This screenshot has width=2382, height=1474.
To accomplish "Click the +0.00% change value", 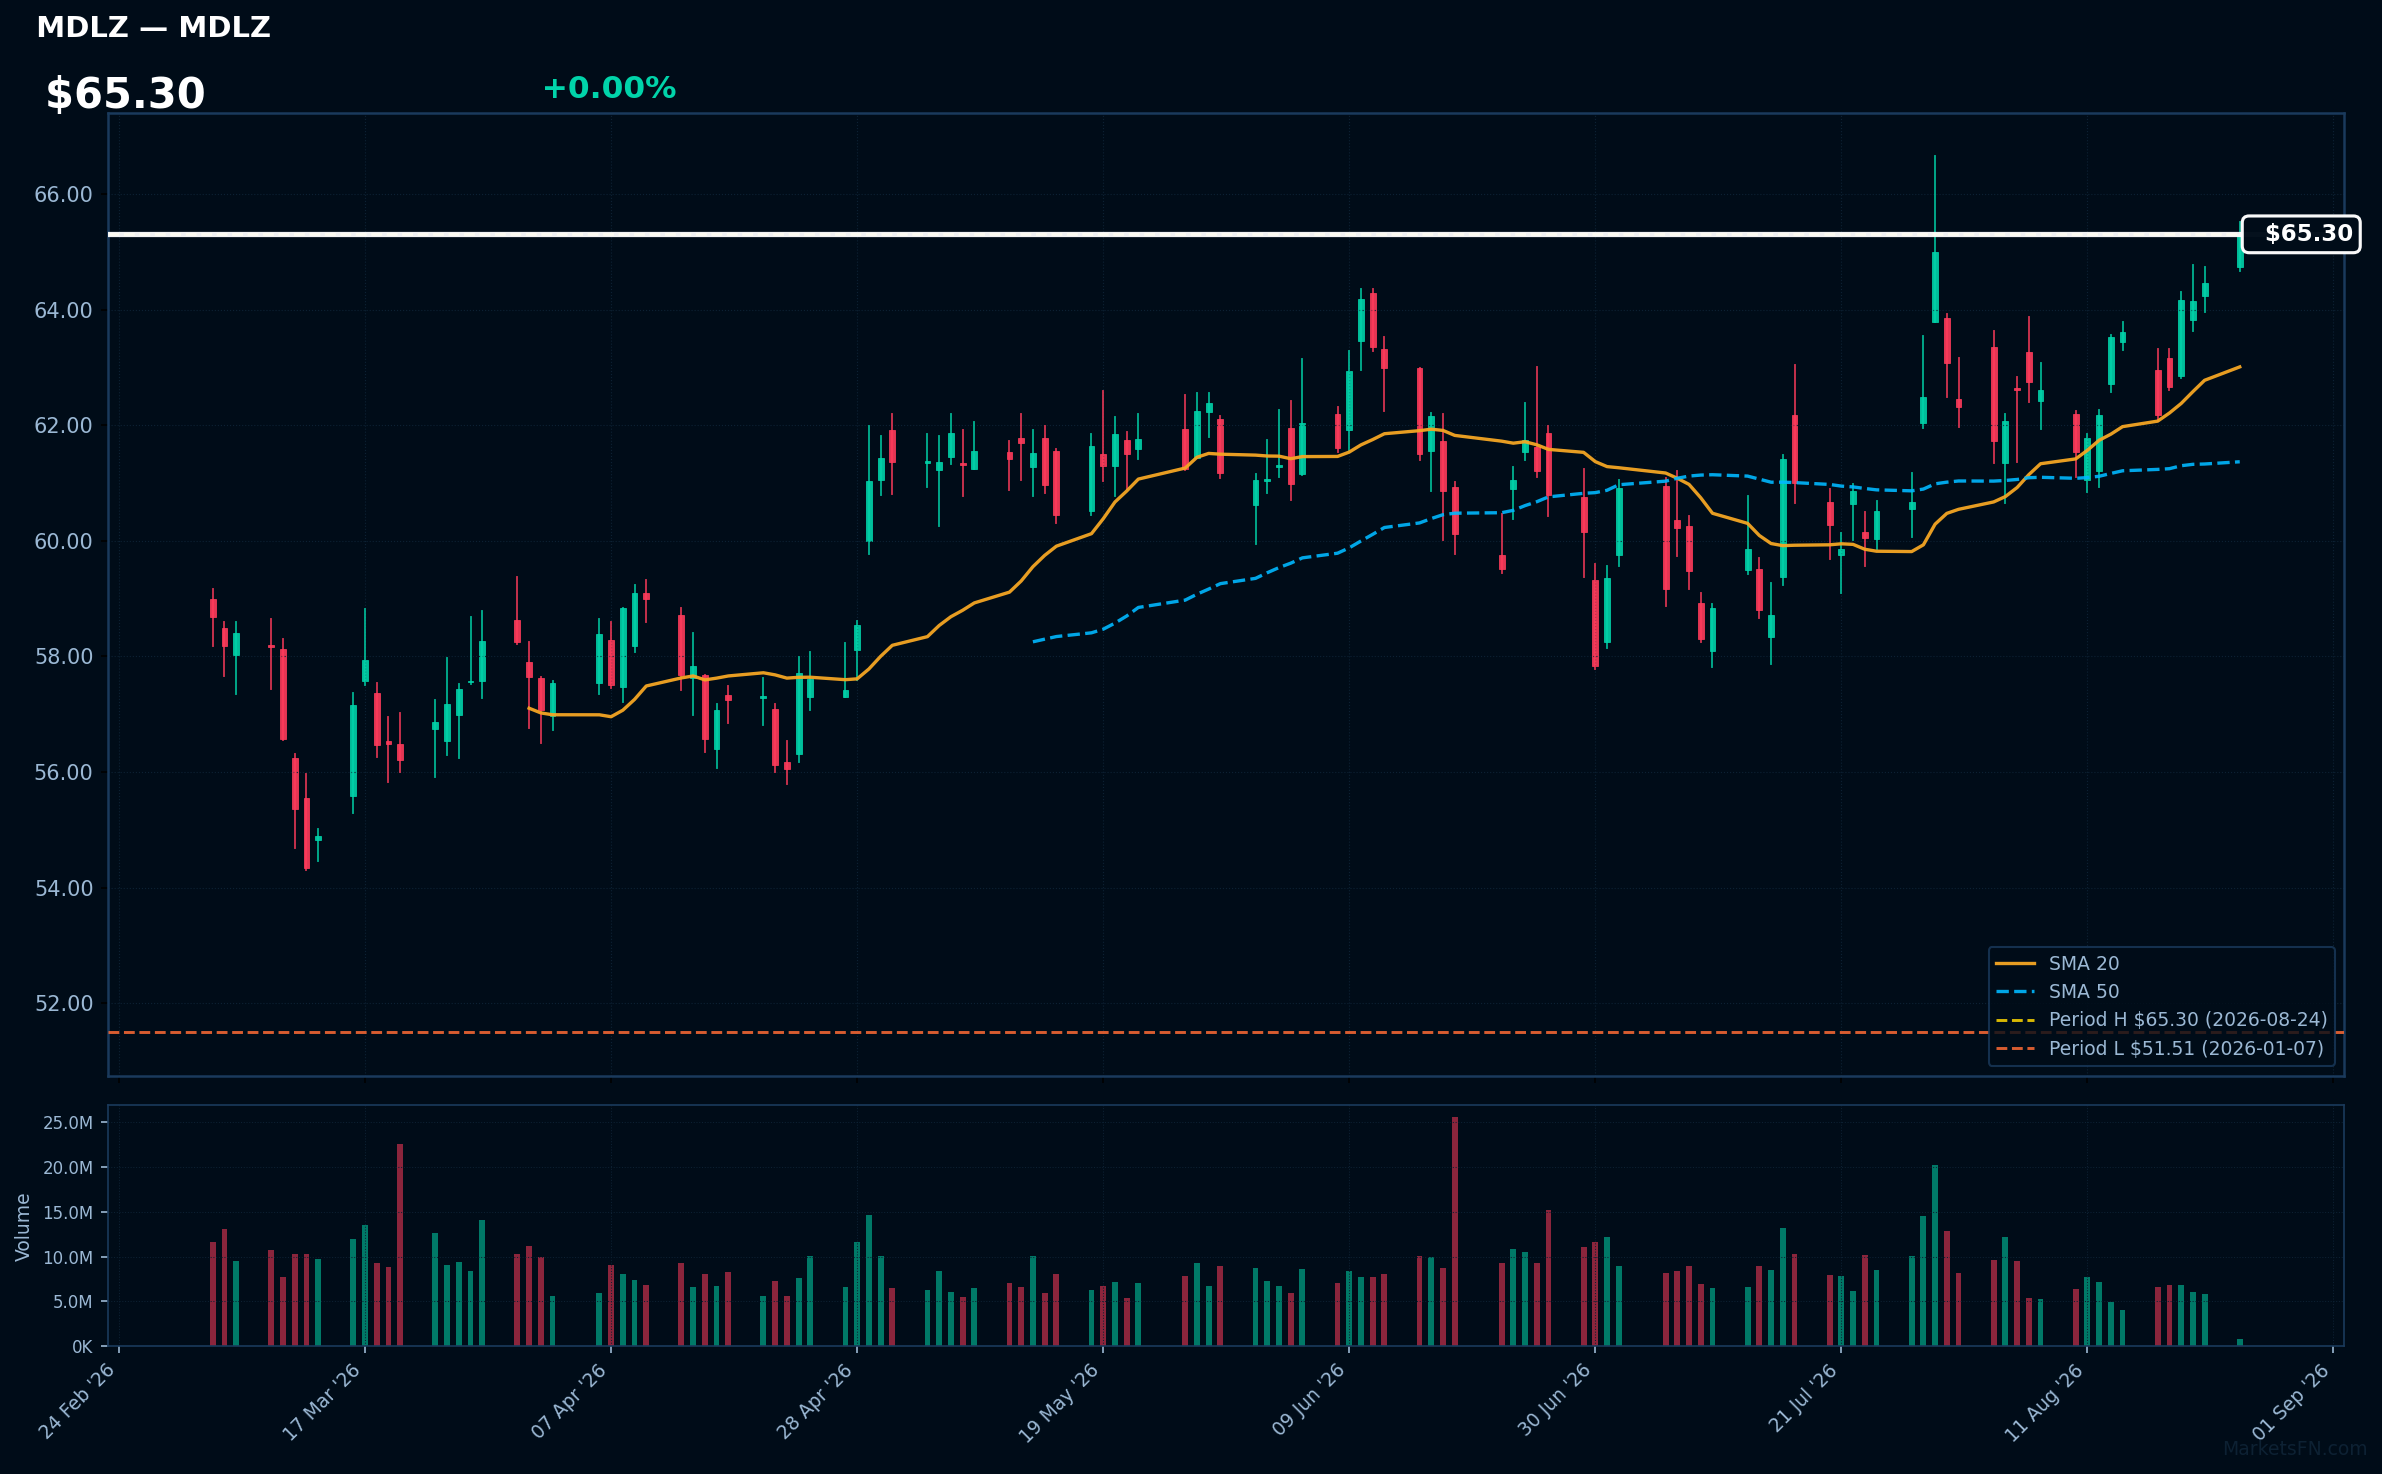I will click(x=609, y=88).
